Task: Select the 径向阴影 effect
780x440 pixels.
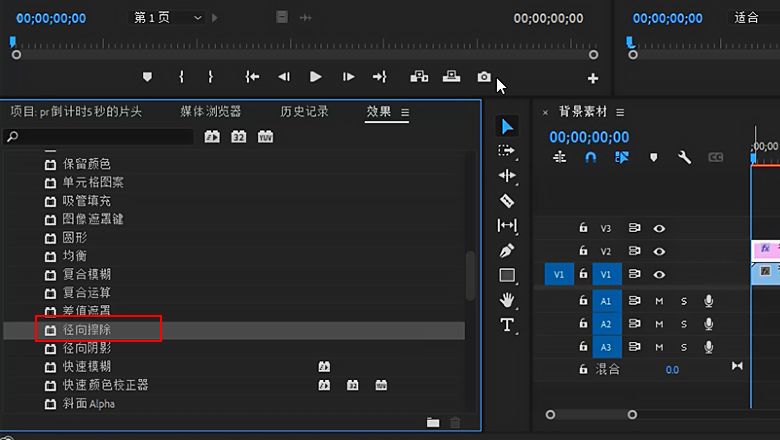Action: [x=87, y=348]
